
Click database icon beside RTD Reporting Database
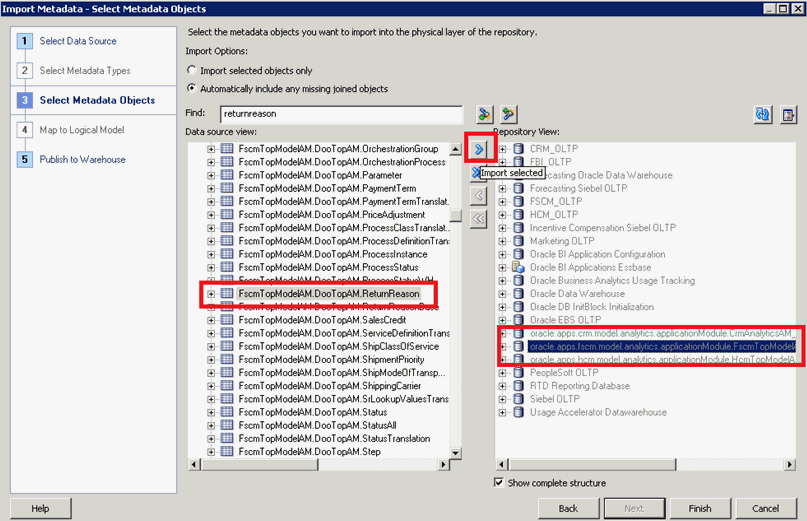click(518, 386)
